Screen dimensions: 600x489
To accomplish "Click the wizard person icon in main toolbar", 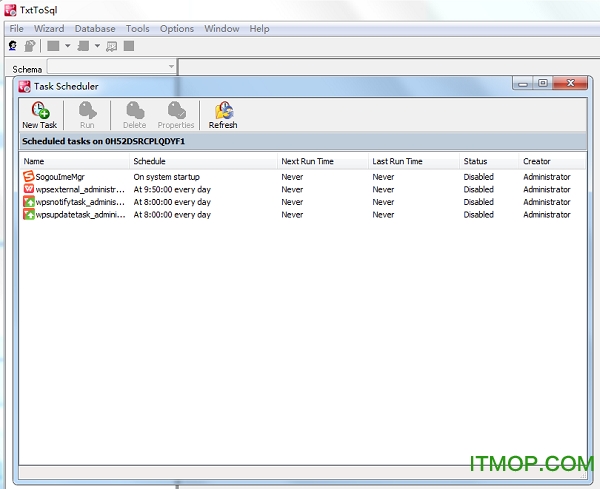I will point(13,46).
